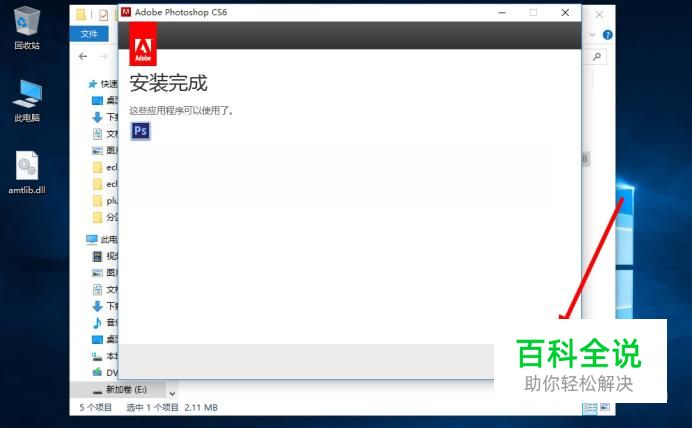Click the '5 个项目' status bar text
This screenshot has width=692, height=428.
(95, 407)
